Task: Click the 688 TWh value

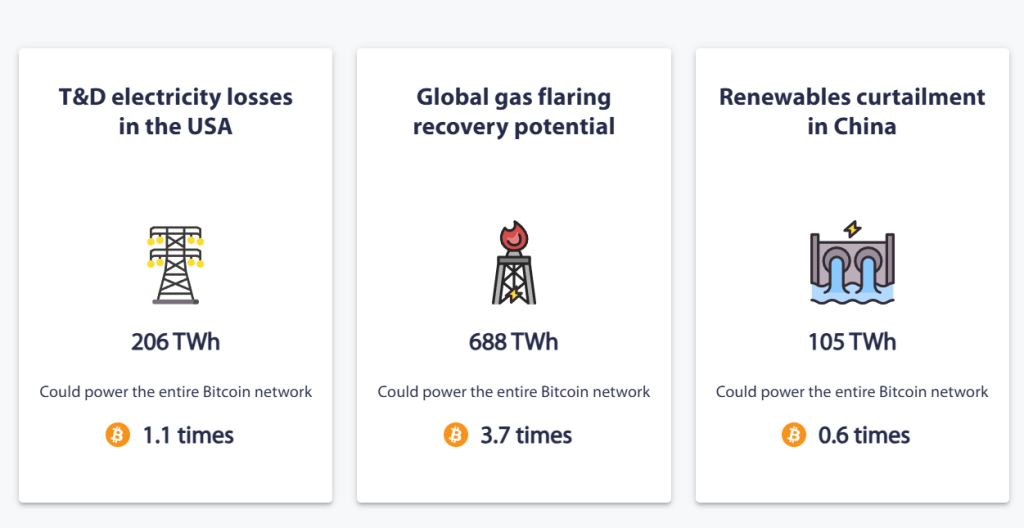Action: pos(514,342)
